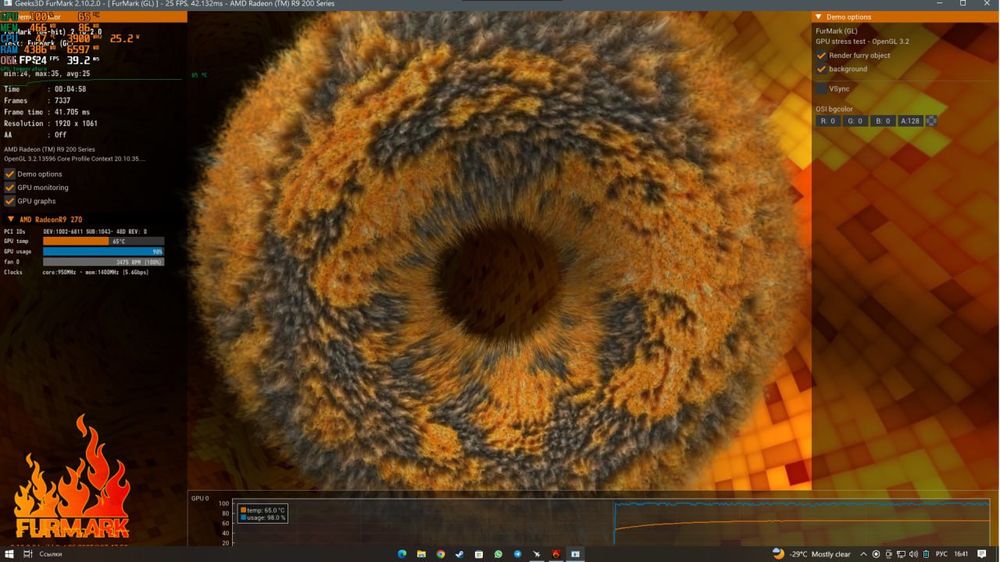Open WhatsApp from the taskbar
1000x562 pixels.
tap(498, 554)
